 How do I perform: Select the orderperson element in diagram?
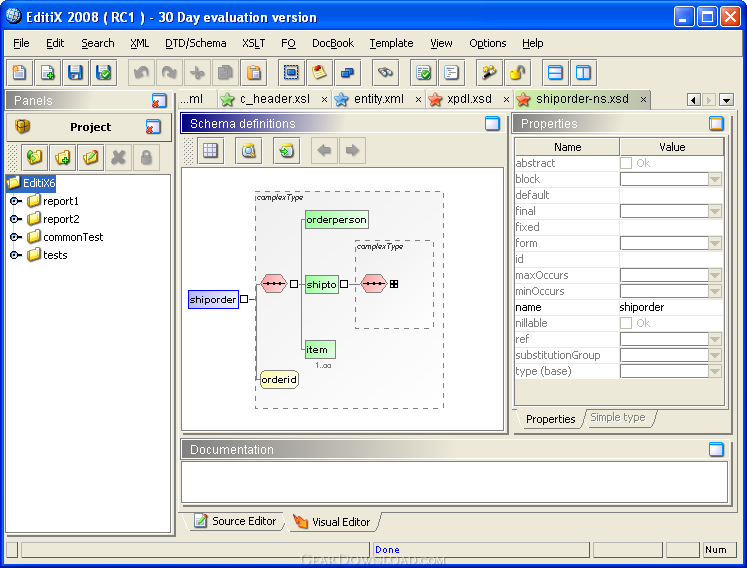[x=336, y=219]
